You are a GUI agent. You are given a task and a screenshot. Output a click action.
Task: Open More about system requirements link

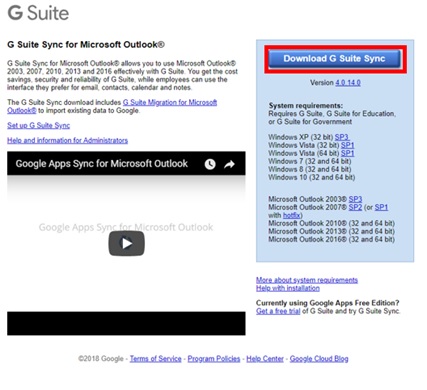point(307,280)
